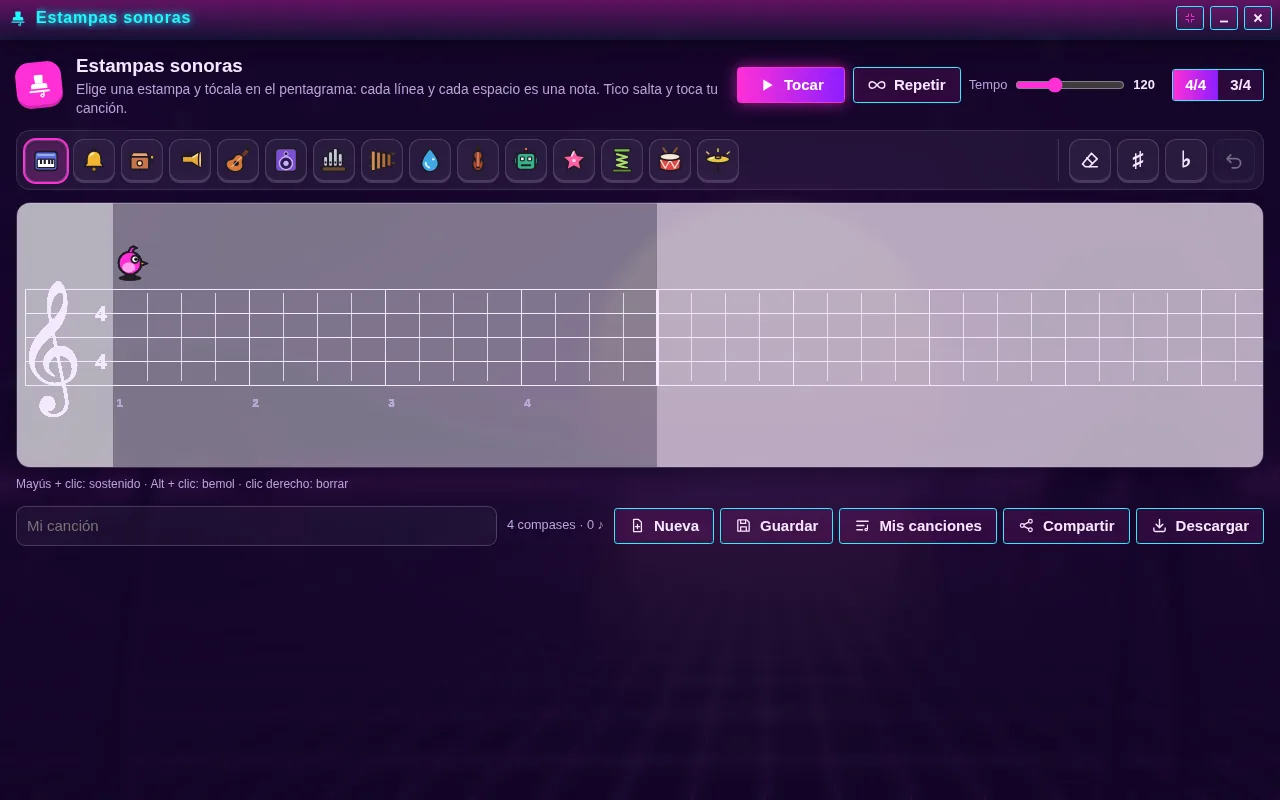Screen dimensions: 1280x800
Task: Focus the Mi canción name field
Action: pos(256,526)
